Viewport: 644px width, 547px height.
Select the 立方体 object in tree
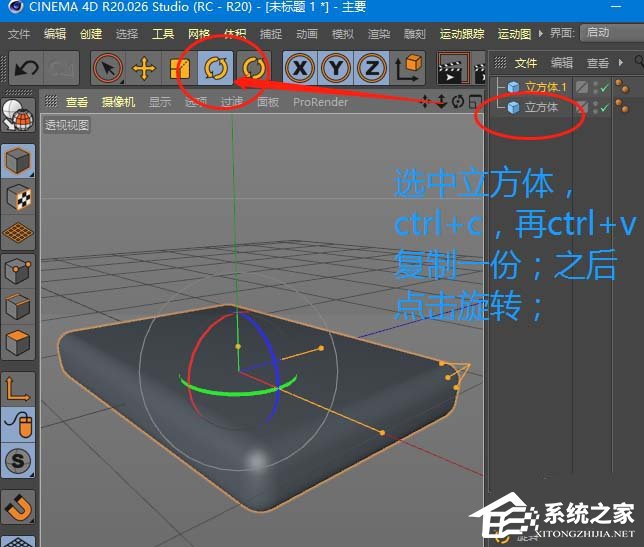(x=541, y=108)
